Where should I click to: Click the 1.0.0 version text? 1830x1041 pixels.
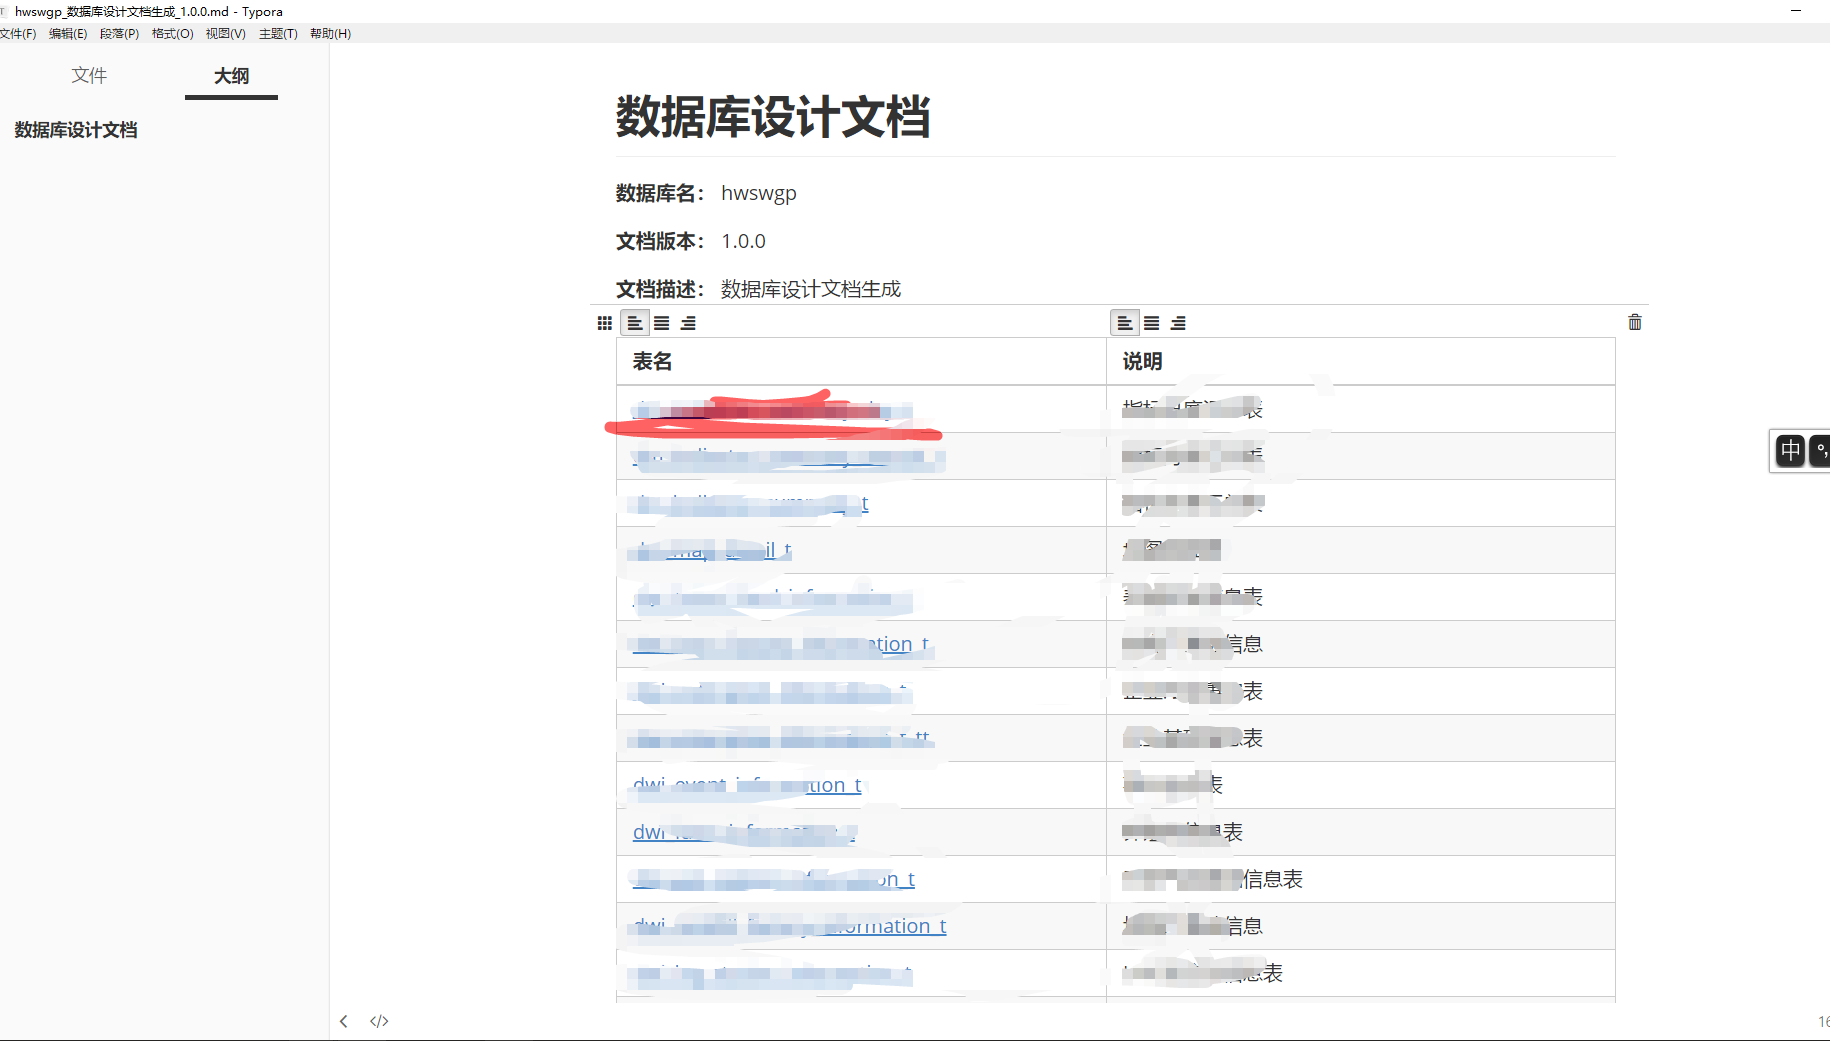pyautogui.click(x=743, y=241)
